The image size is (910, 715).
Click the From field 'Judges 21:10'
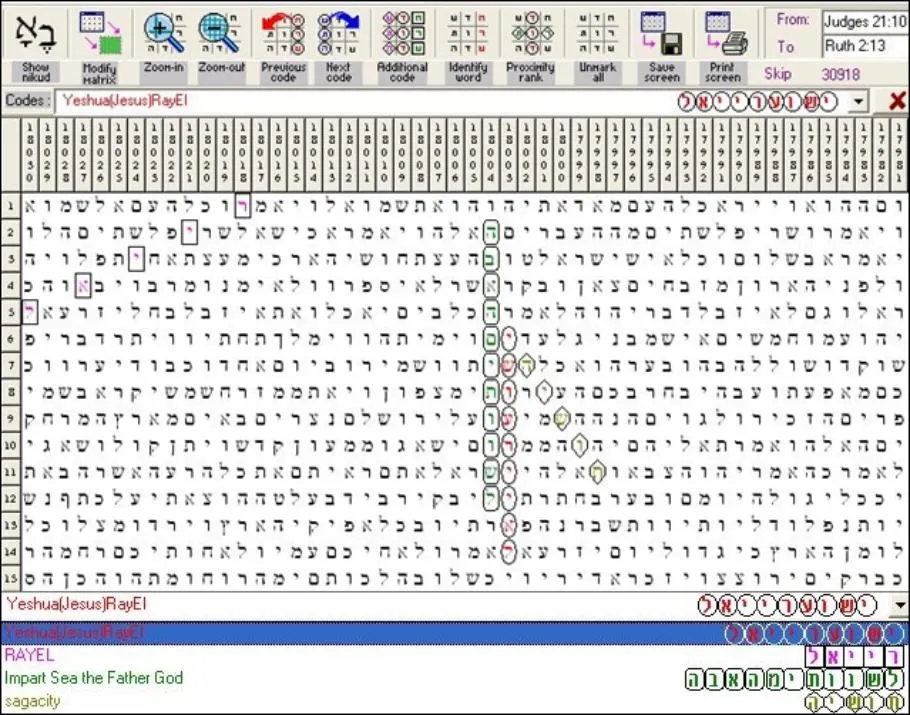coord(865,23)
